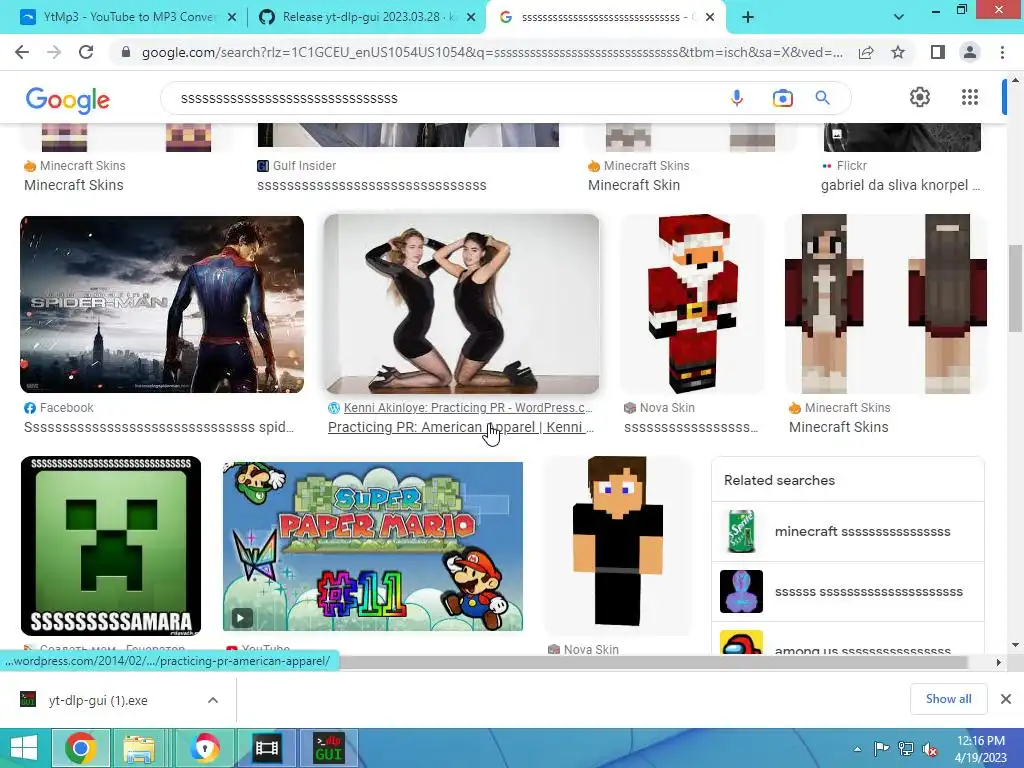Viewport: 1024px width, 768px height.
Task: Click gabriel da sliva knorpel result title
Action: (x=901, y=185)
